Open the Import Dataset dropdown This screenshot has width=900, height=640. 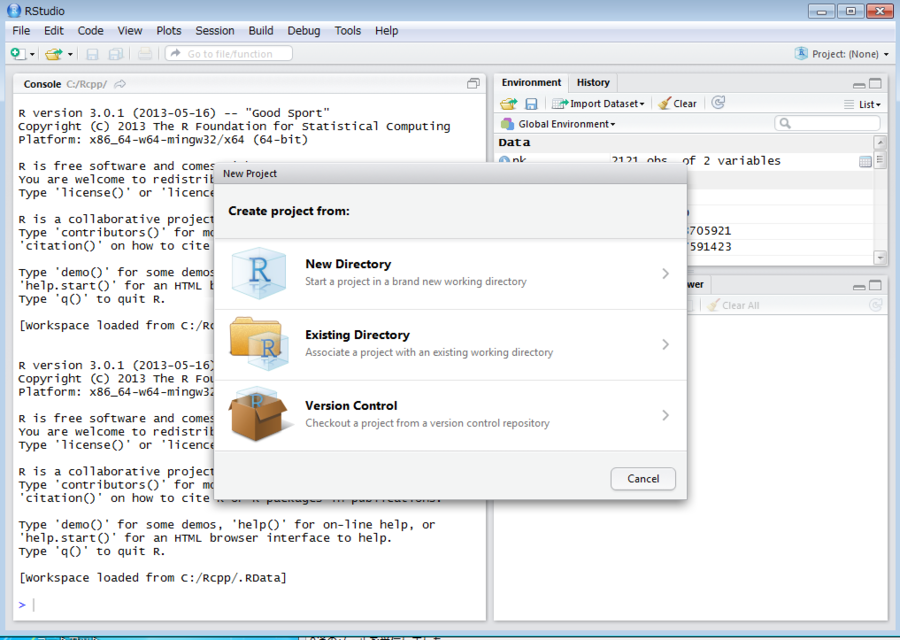point(598,104)
